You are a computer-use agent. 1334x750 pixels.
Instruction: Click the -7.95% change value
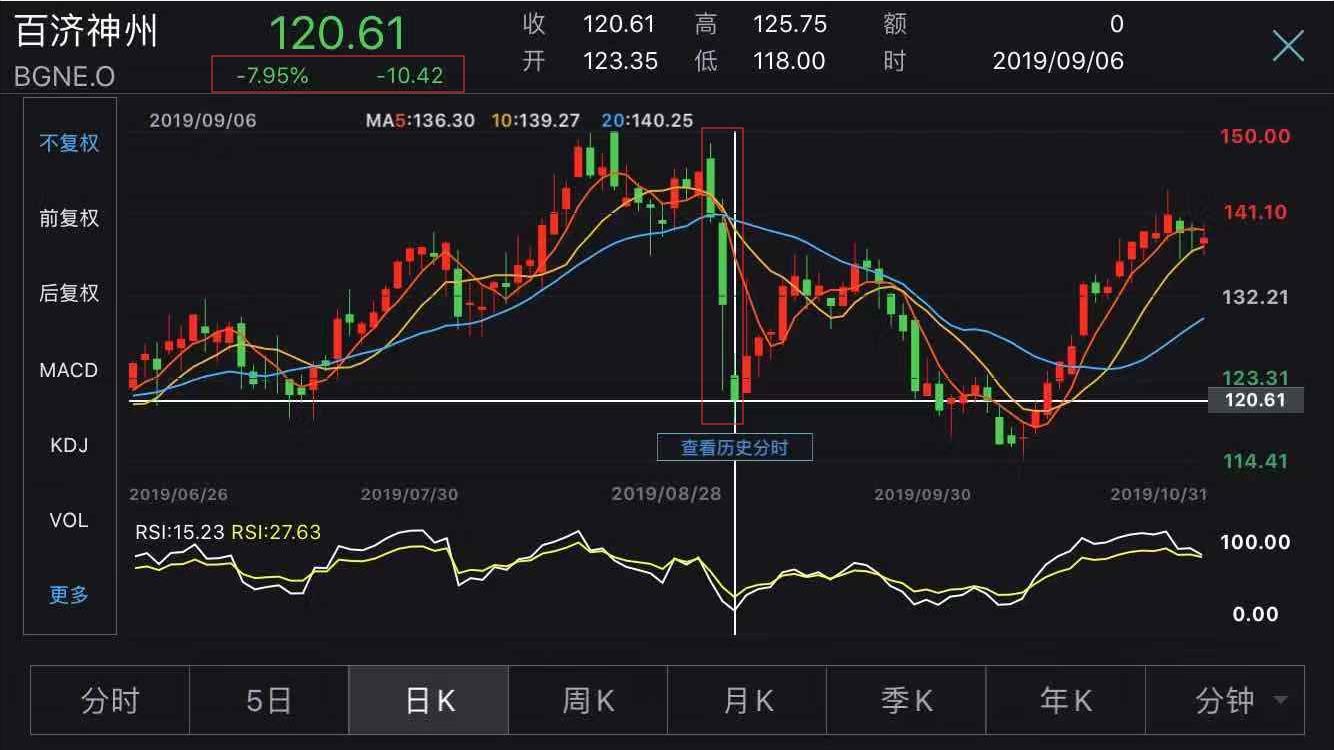[x=273, y=75]
